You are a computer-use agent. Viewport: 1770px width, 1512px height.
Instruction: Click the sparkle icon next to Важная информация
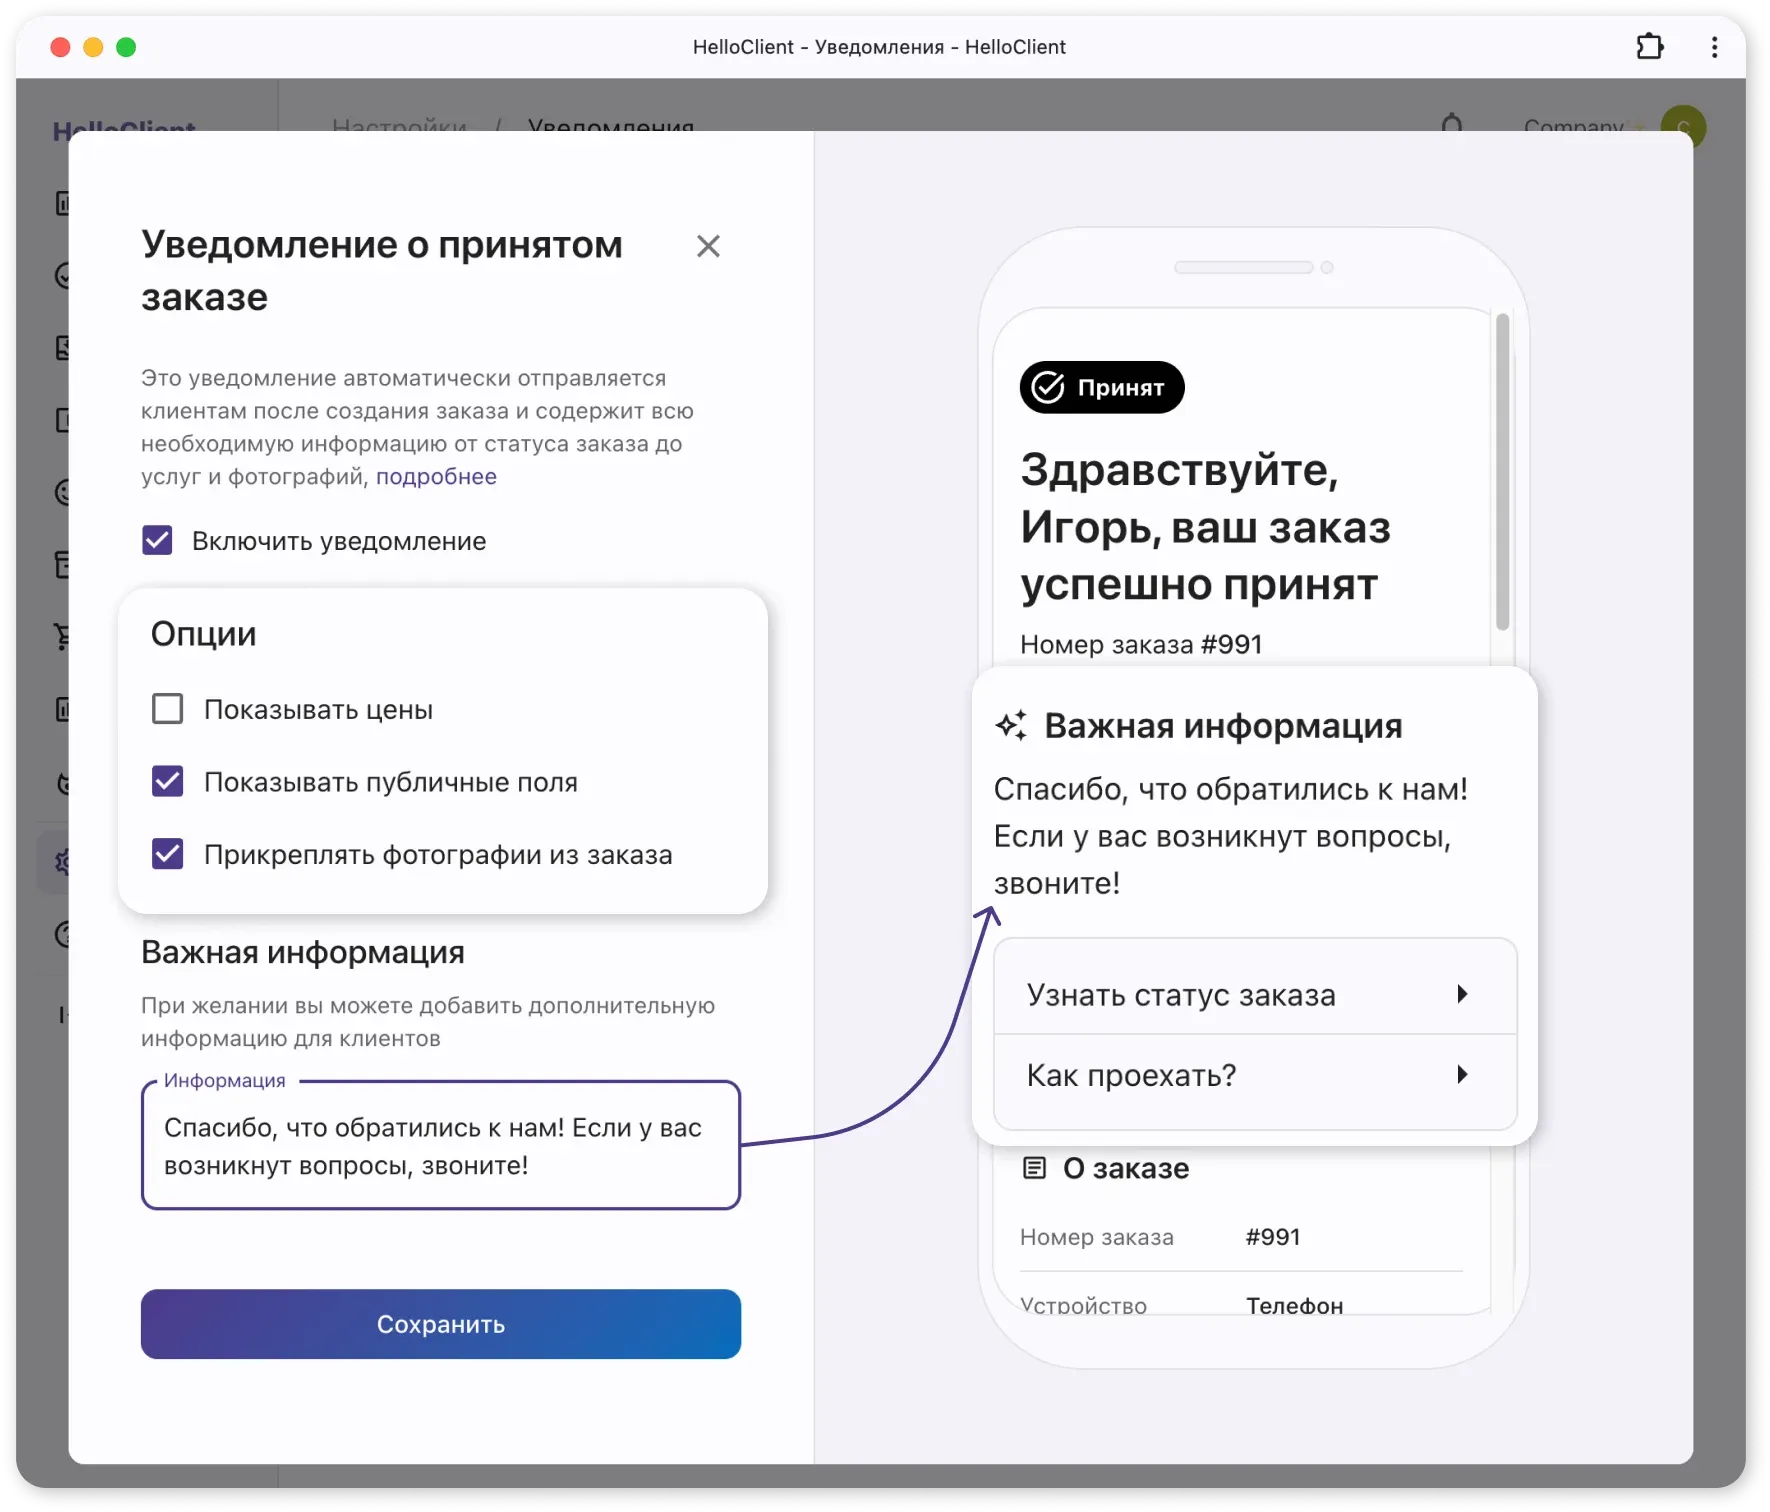pos(1013,723)
